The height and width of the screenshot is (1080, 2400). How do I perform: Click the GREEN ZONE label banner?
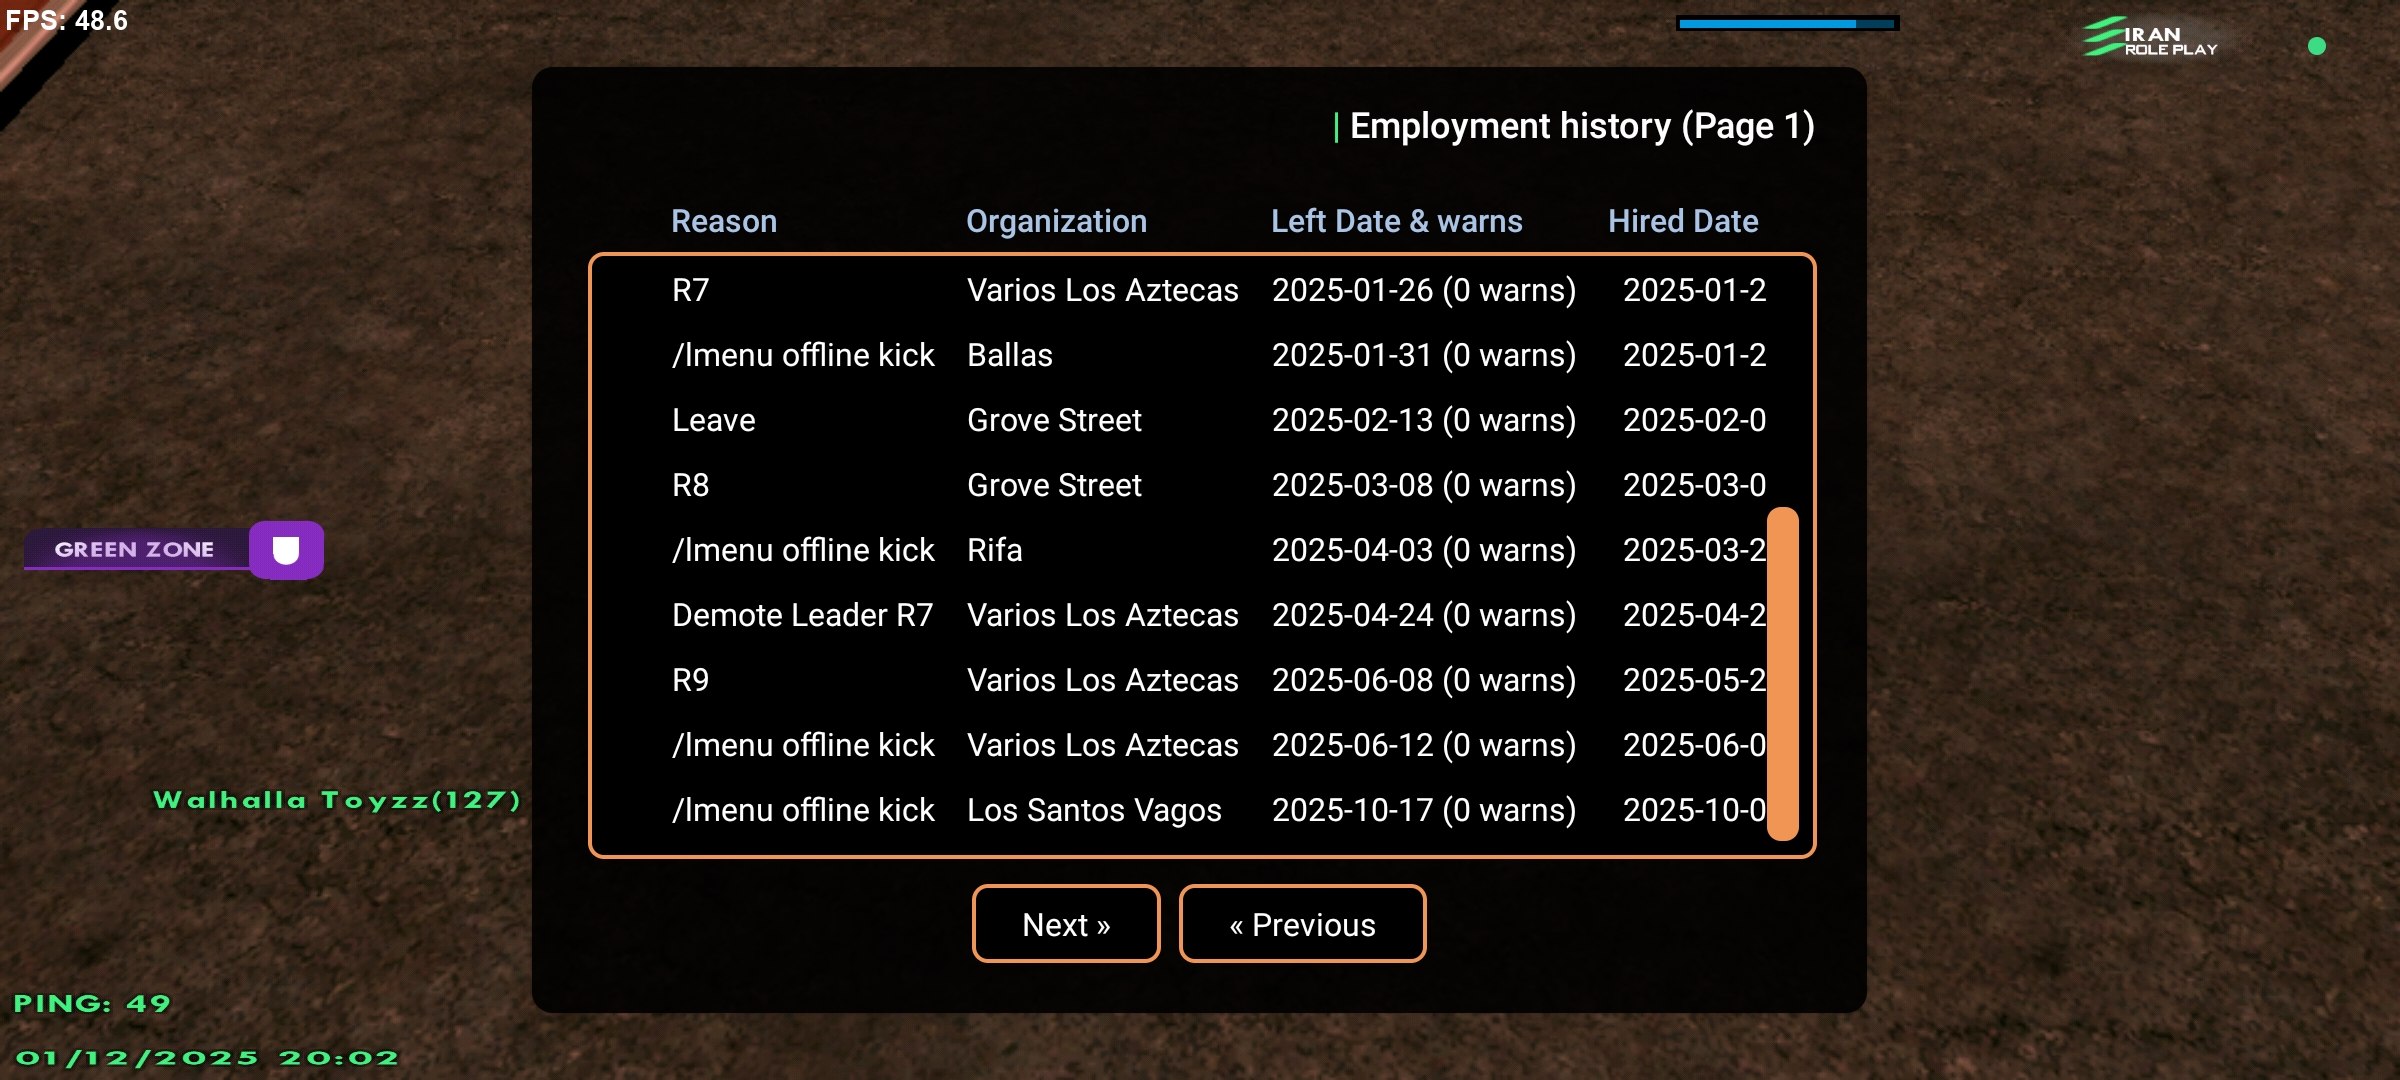pyautogui.click(x=135, y=549)
